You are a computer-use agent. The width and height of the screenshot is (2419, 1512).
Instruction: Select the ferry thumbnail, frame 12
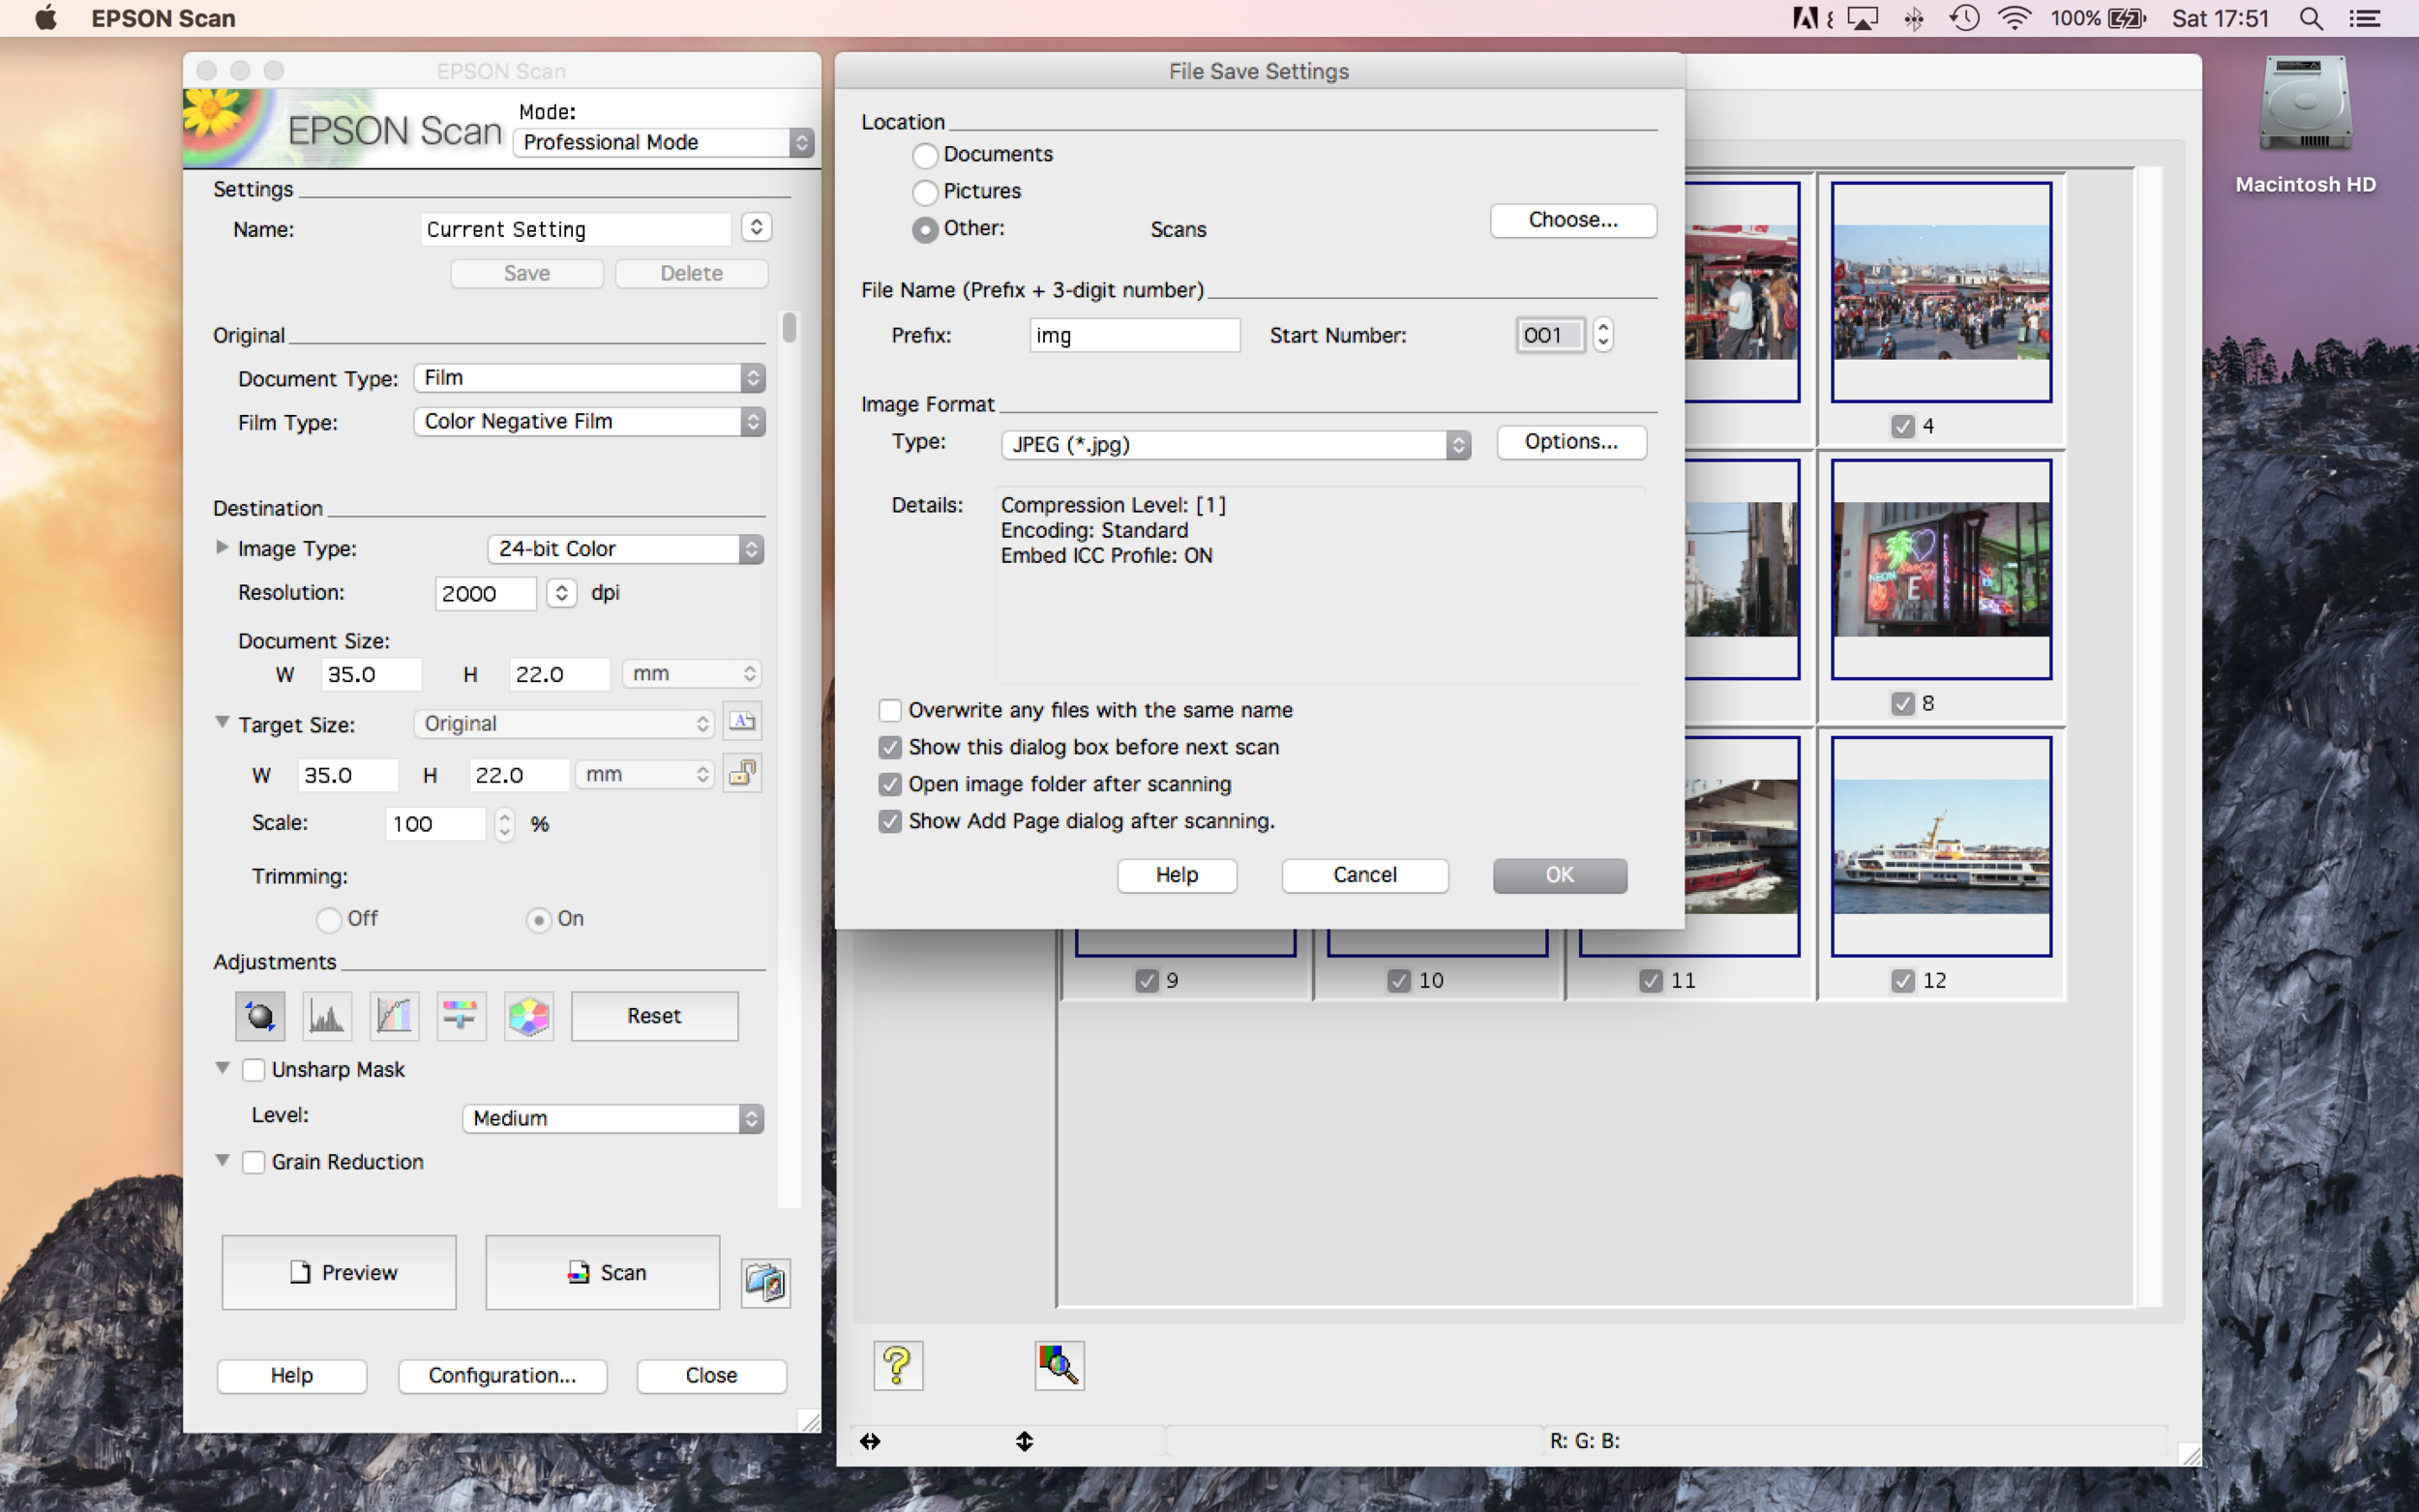click(x=1940, y=846)
